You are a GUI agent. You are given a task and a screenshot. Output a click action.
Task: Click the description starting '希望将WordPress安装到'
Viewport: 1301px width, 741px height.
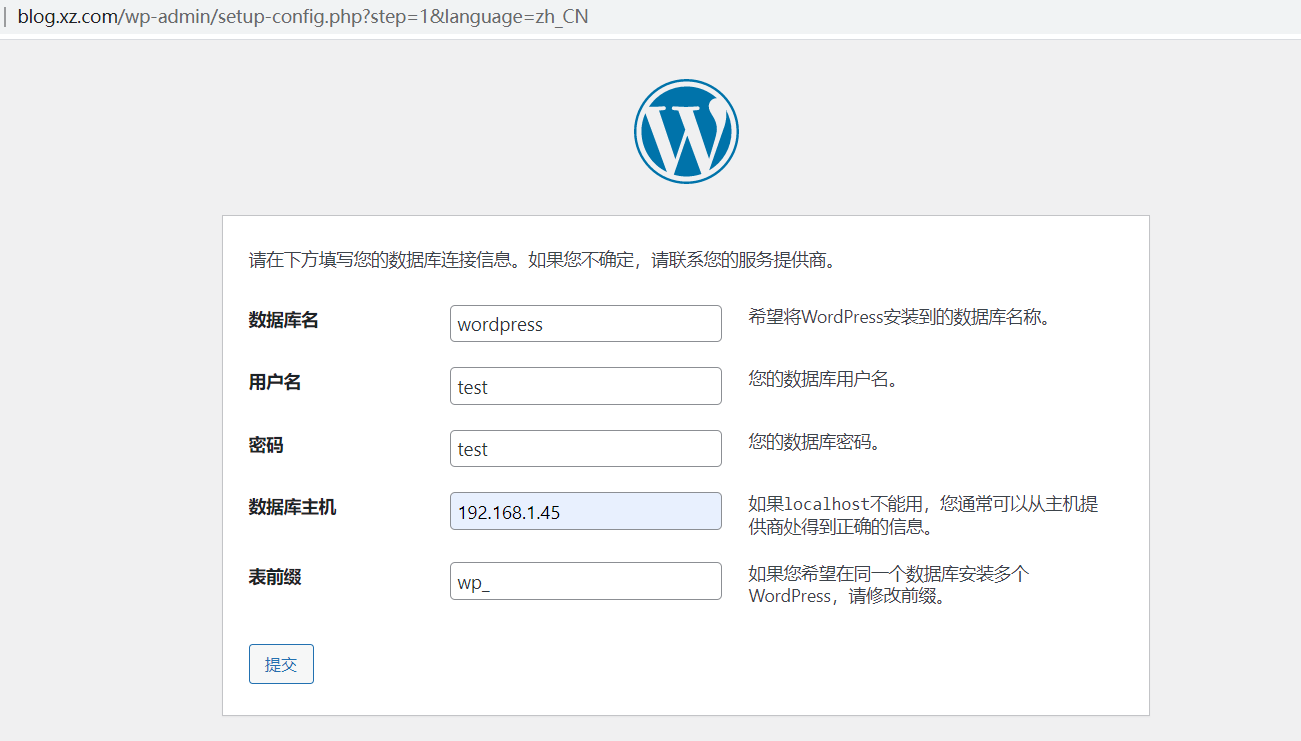point(903,318)
